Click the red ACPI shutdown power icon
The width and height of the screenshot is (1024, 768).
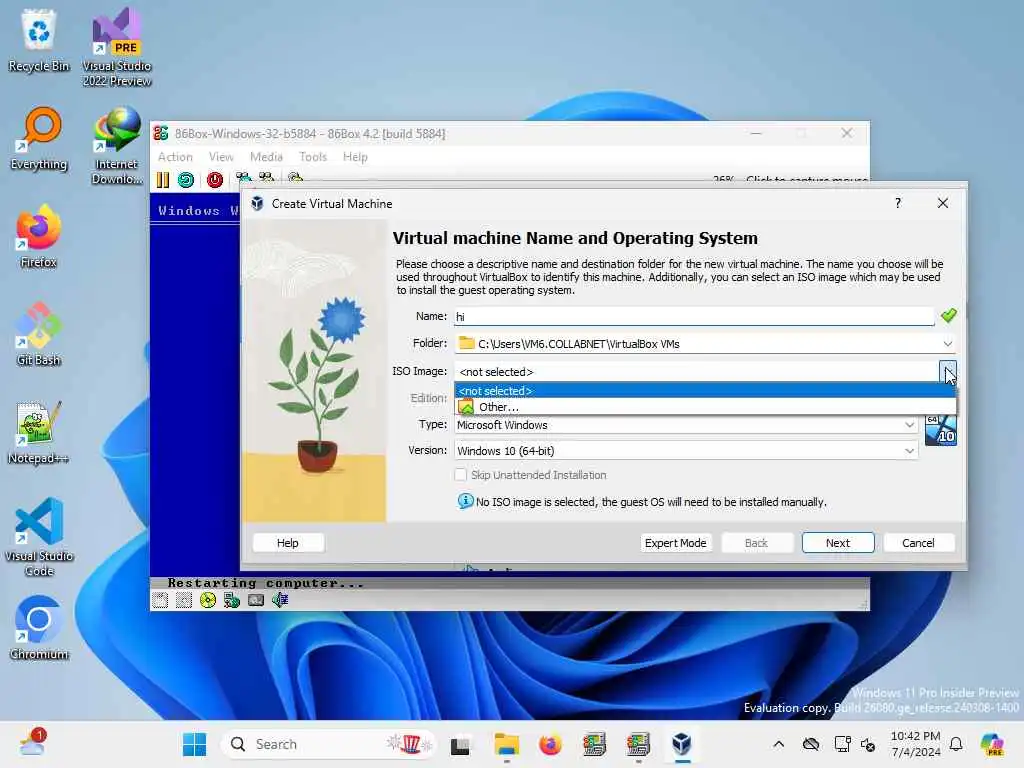215,180
